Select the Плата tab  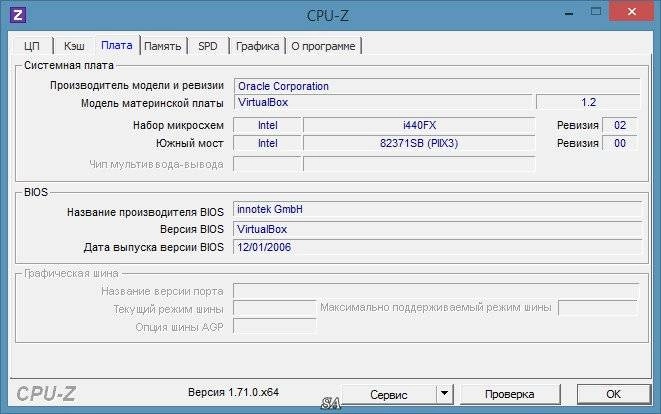coord(117,45)
